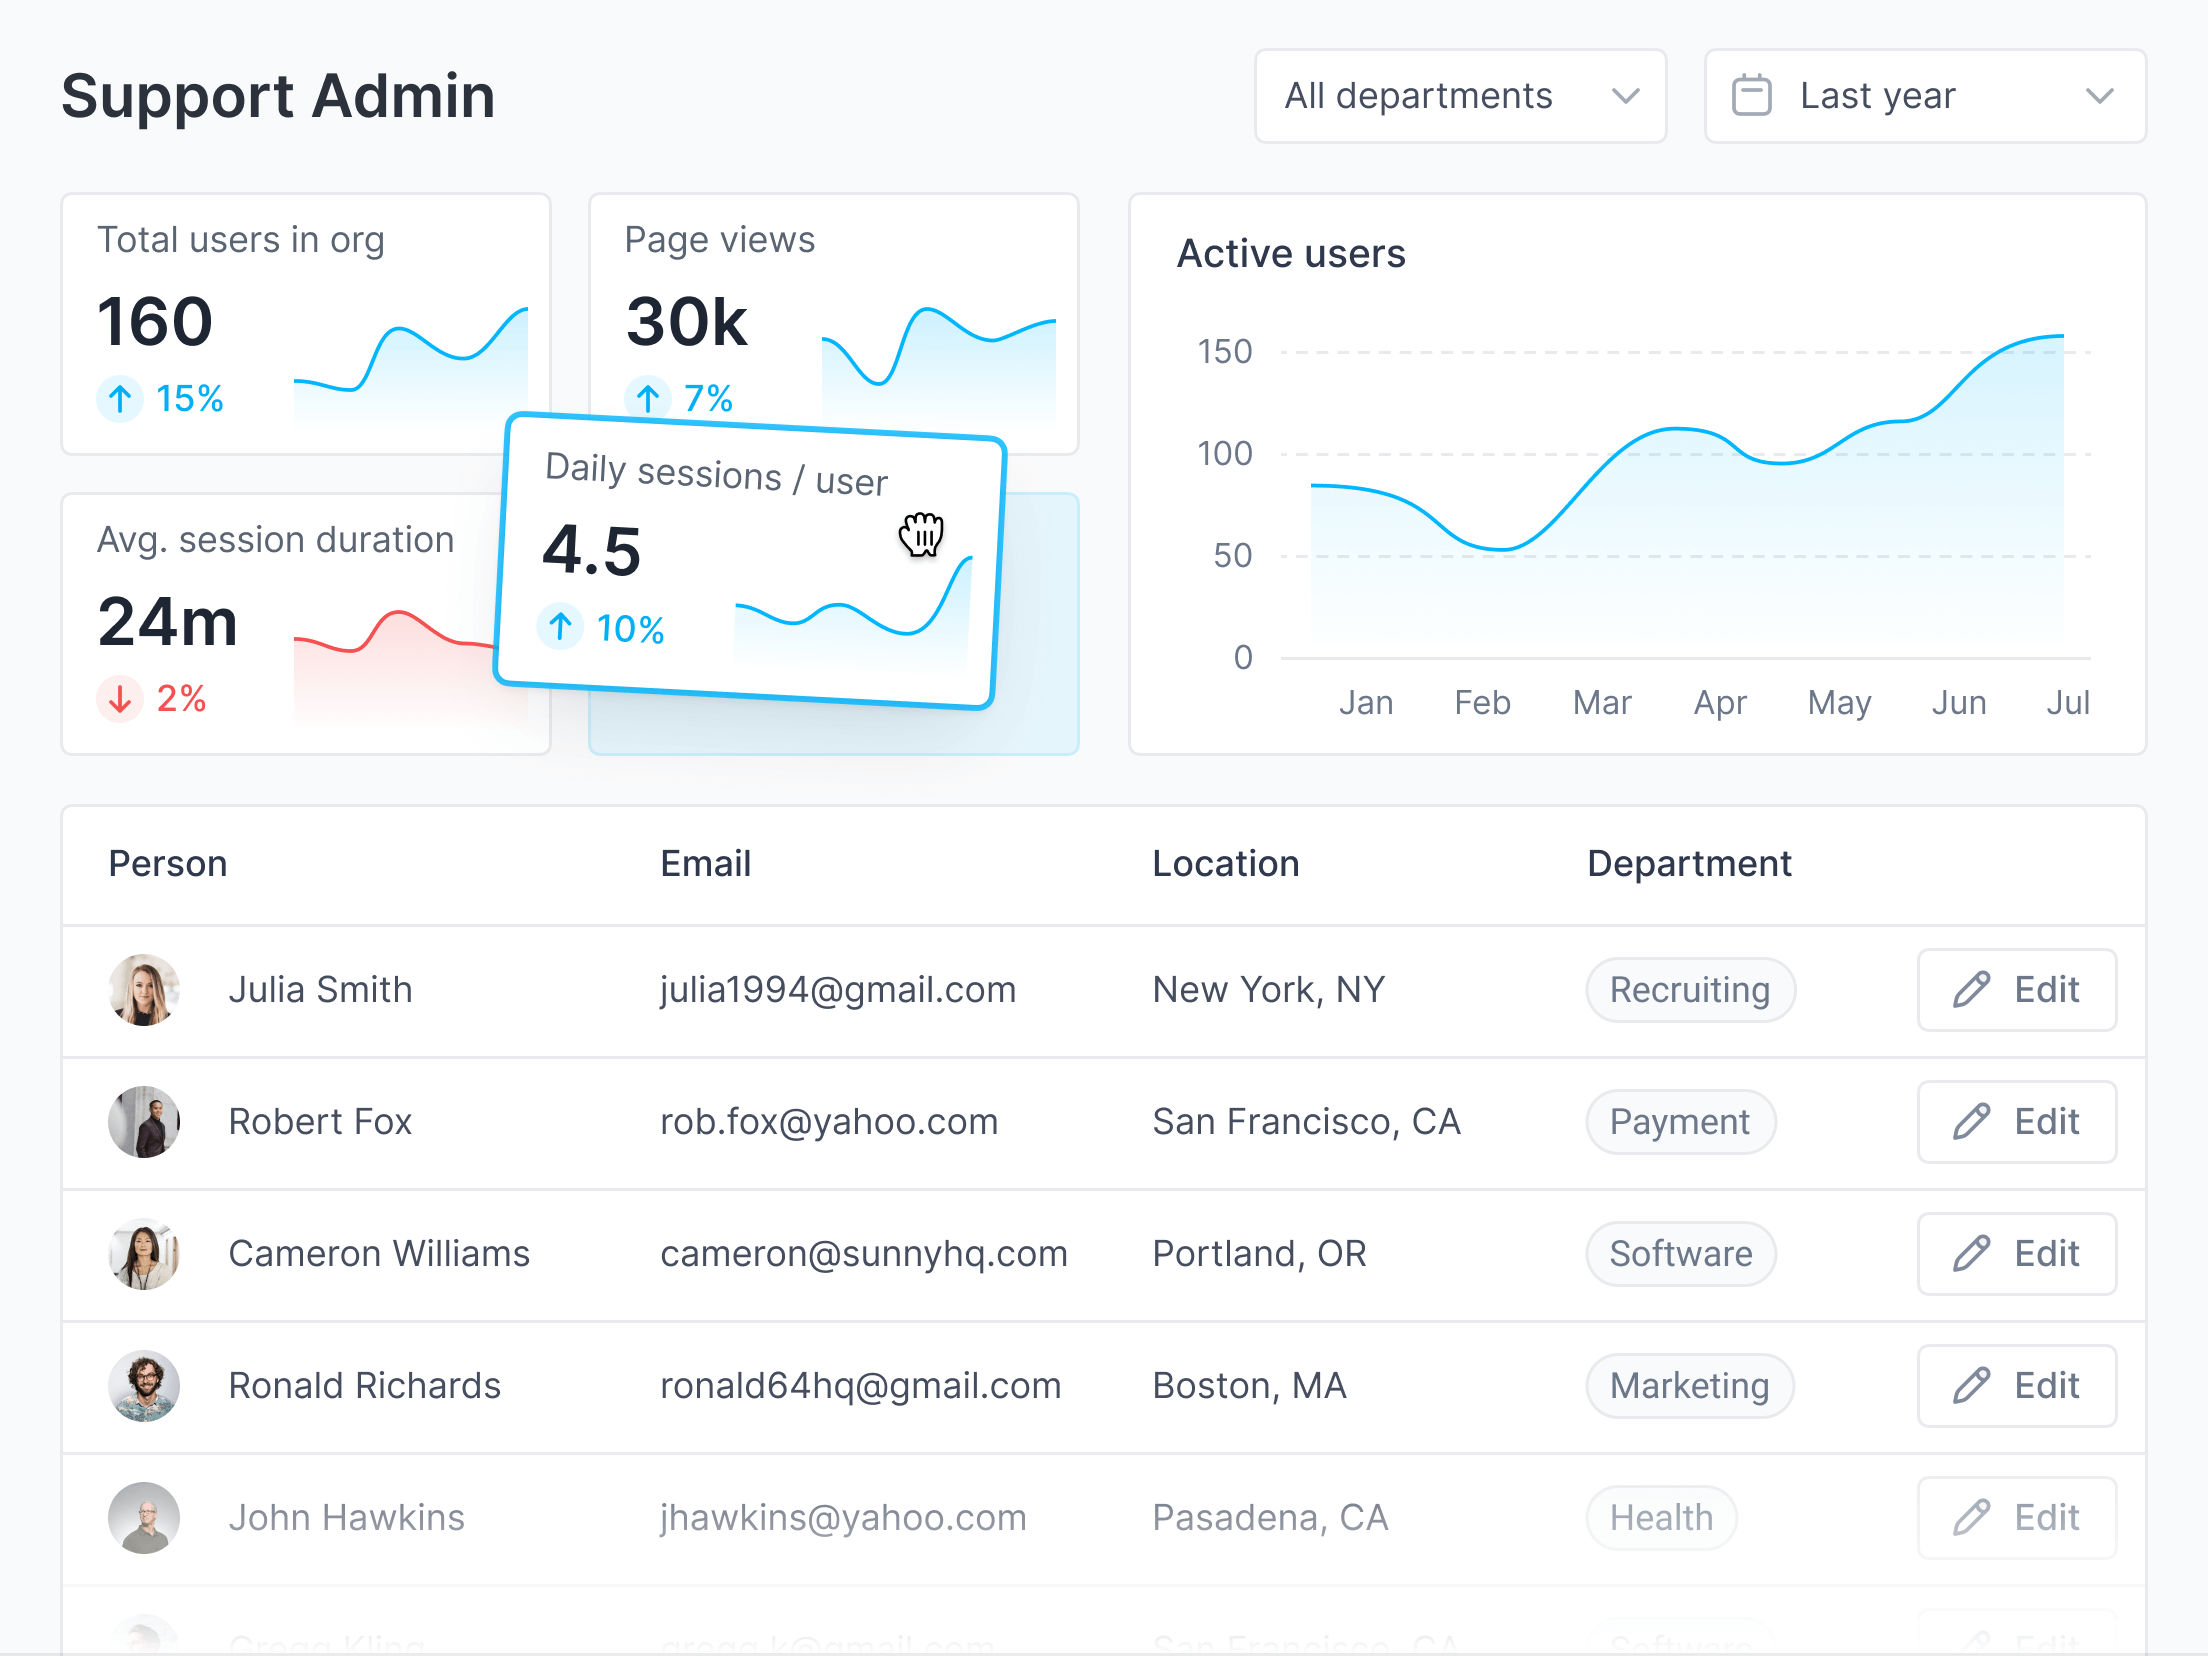Click the chevron in All departments selector
The height and width of the screenshot is (1656, 2208).
[x=1626, y=96]
